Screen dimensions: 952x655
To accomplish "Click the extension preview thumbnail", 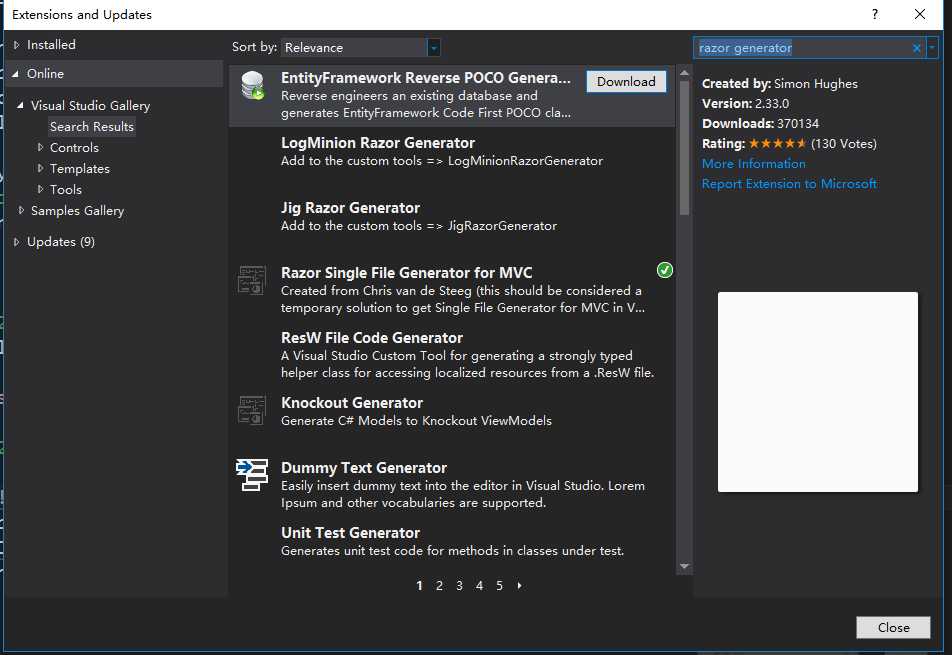I will click(818, 392).
